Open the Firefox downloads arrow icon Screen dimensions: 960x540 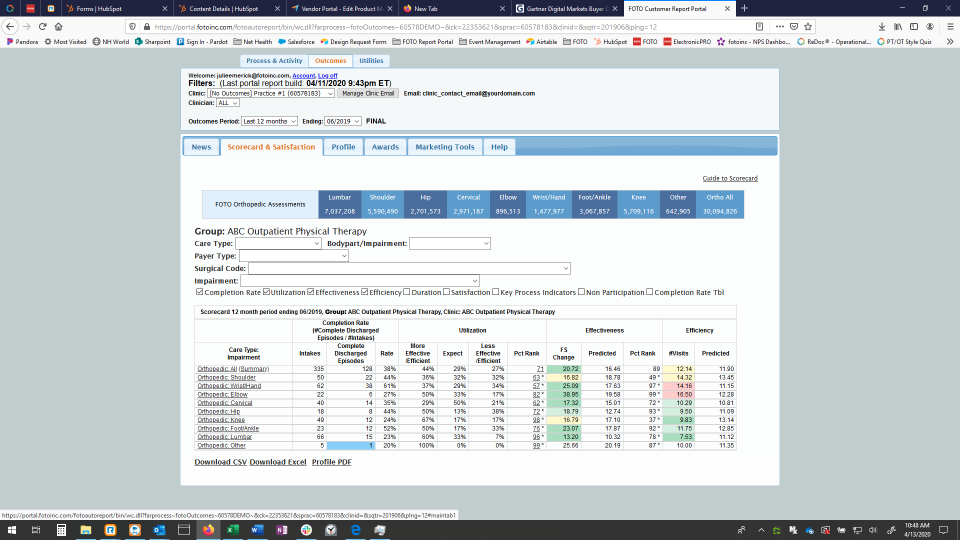882,26
